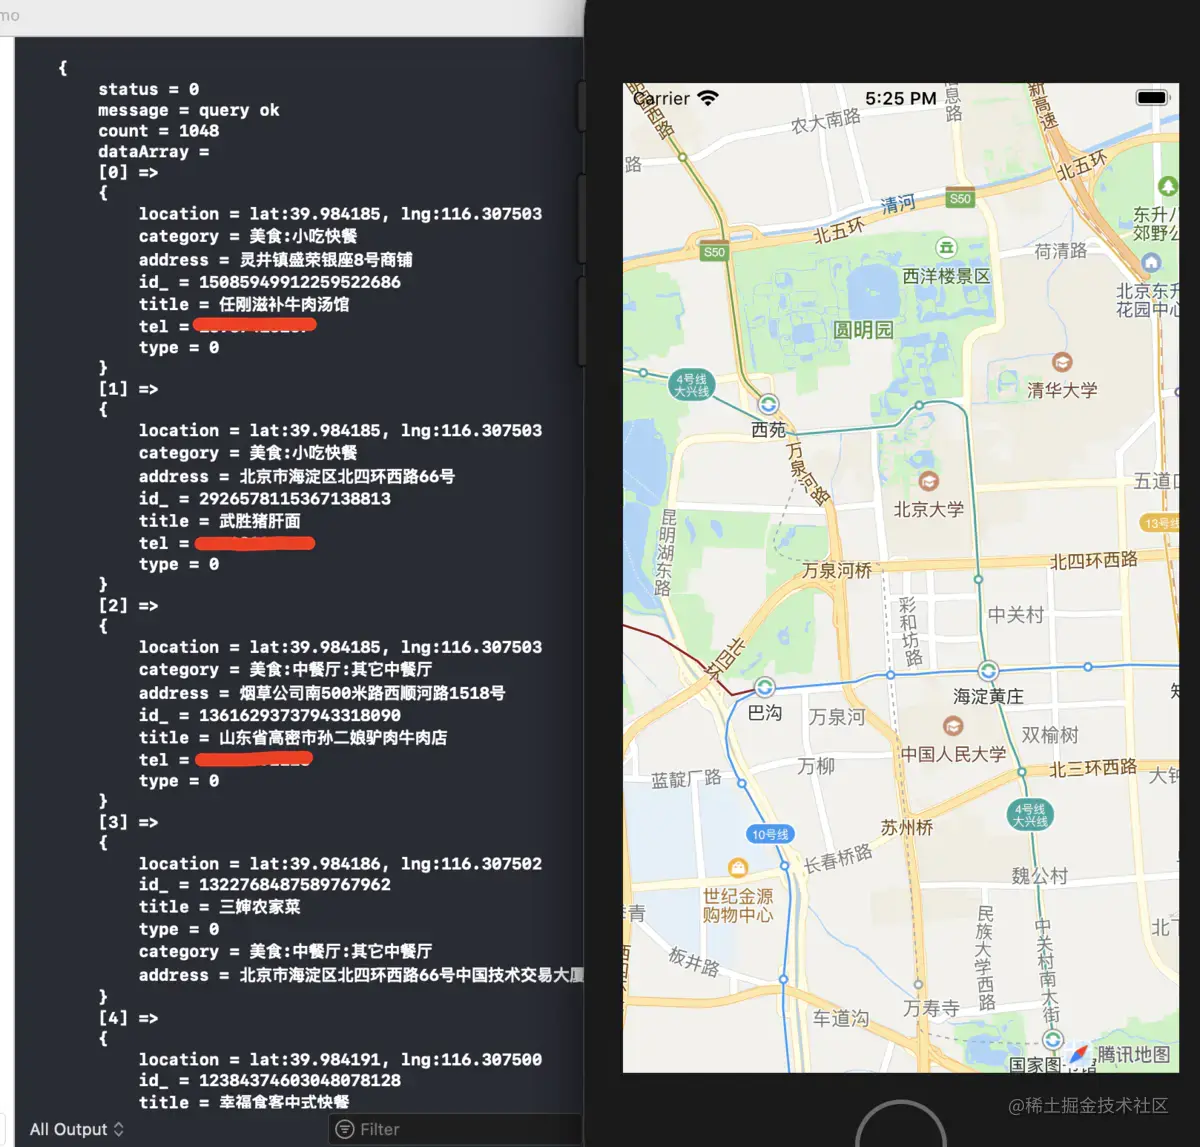Click the 'message = query ok' console line

click(189, 110)
